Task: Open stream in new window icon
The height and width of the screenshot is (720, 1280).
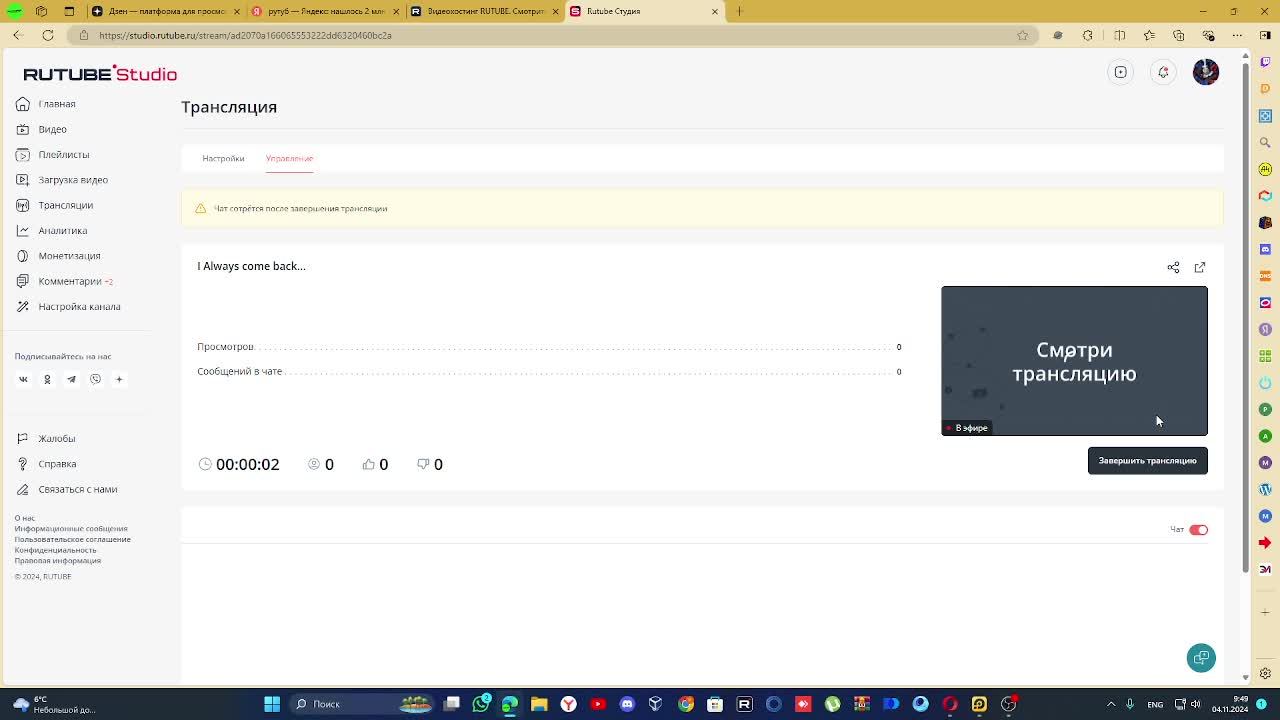Action: tap(1200, 267)
